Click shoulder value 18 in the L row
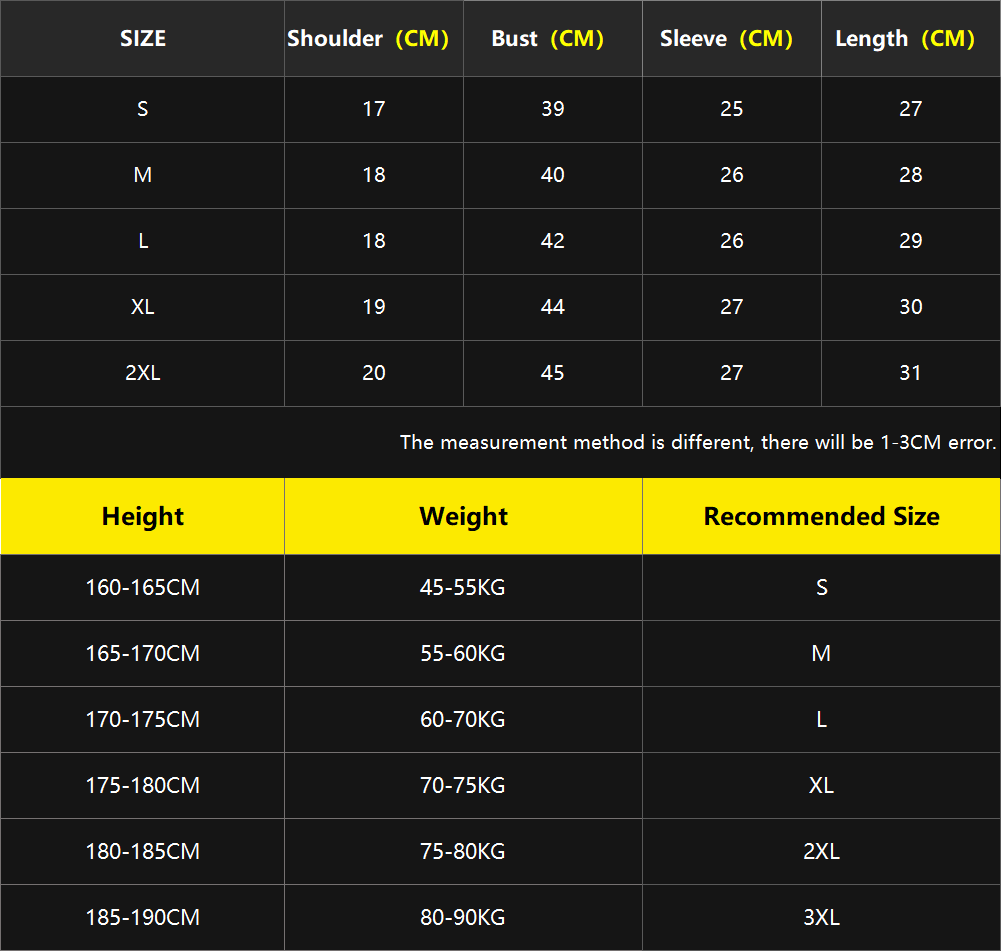This screenshot has height=952, width=1001. point(374,241)
